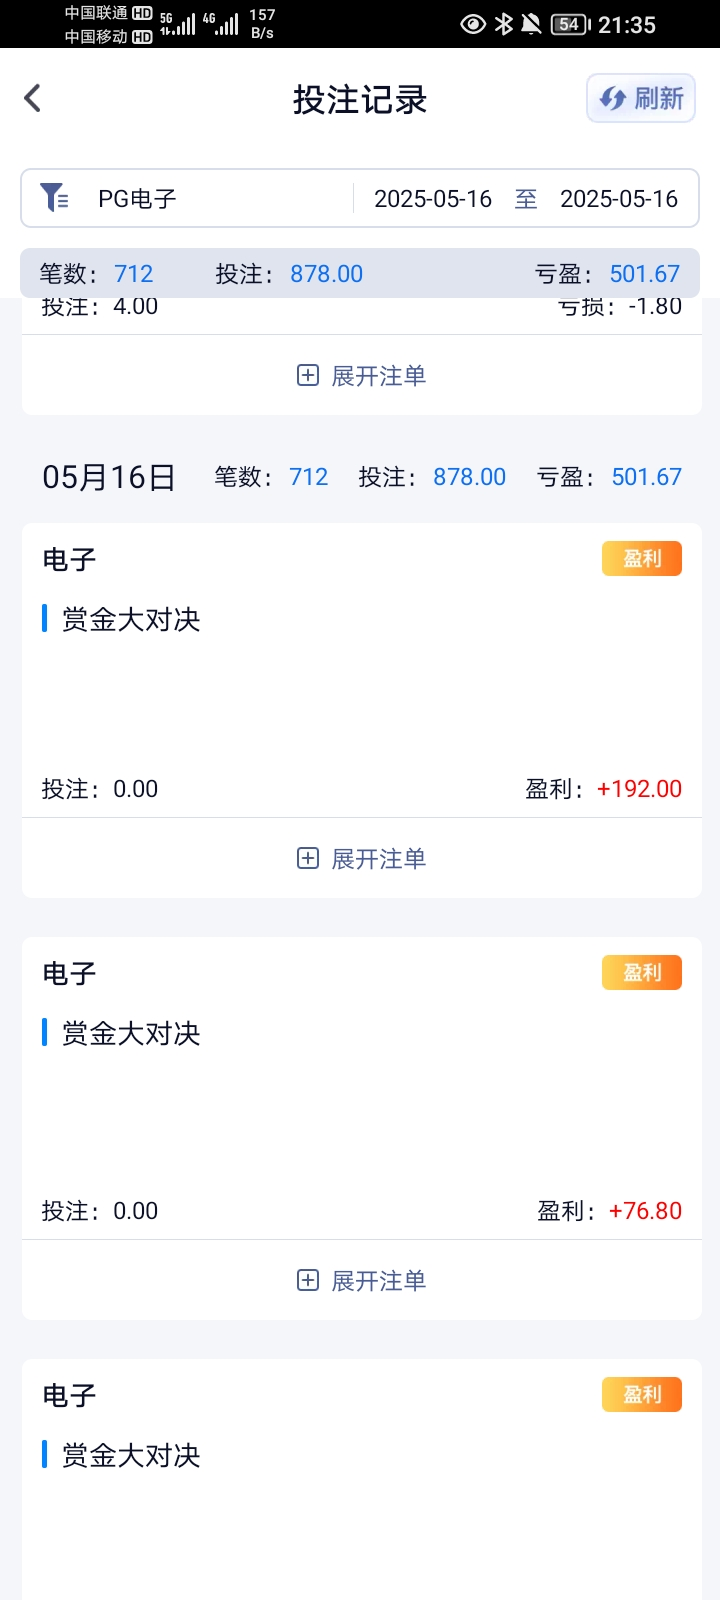
Task: Tap the back arrow icon
Action: tap(33, 98)
